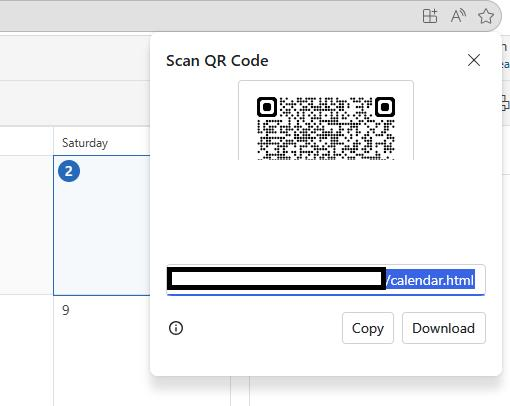Click the highlighted /calendar.html text

[x=430, y=280]
